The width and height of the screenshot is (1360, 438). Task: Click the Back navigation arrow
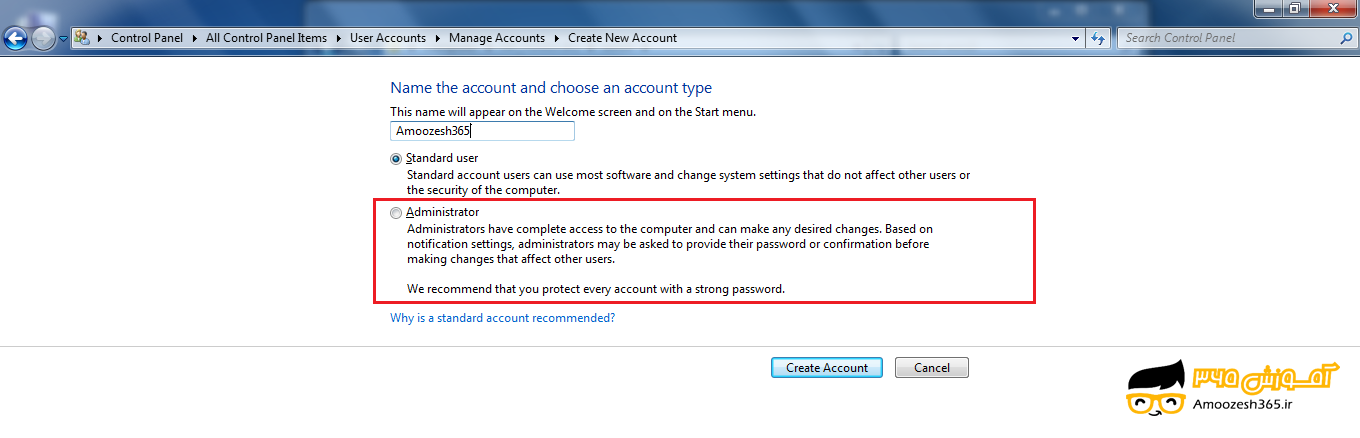15,39
